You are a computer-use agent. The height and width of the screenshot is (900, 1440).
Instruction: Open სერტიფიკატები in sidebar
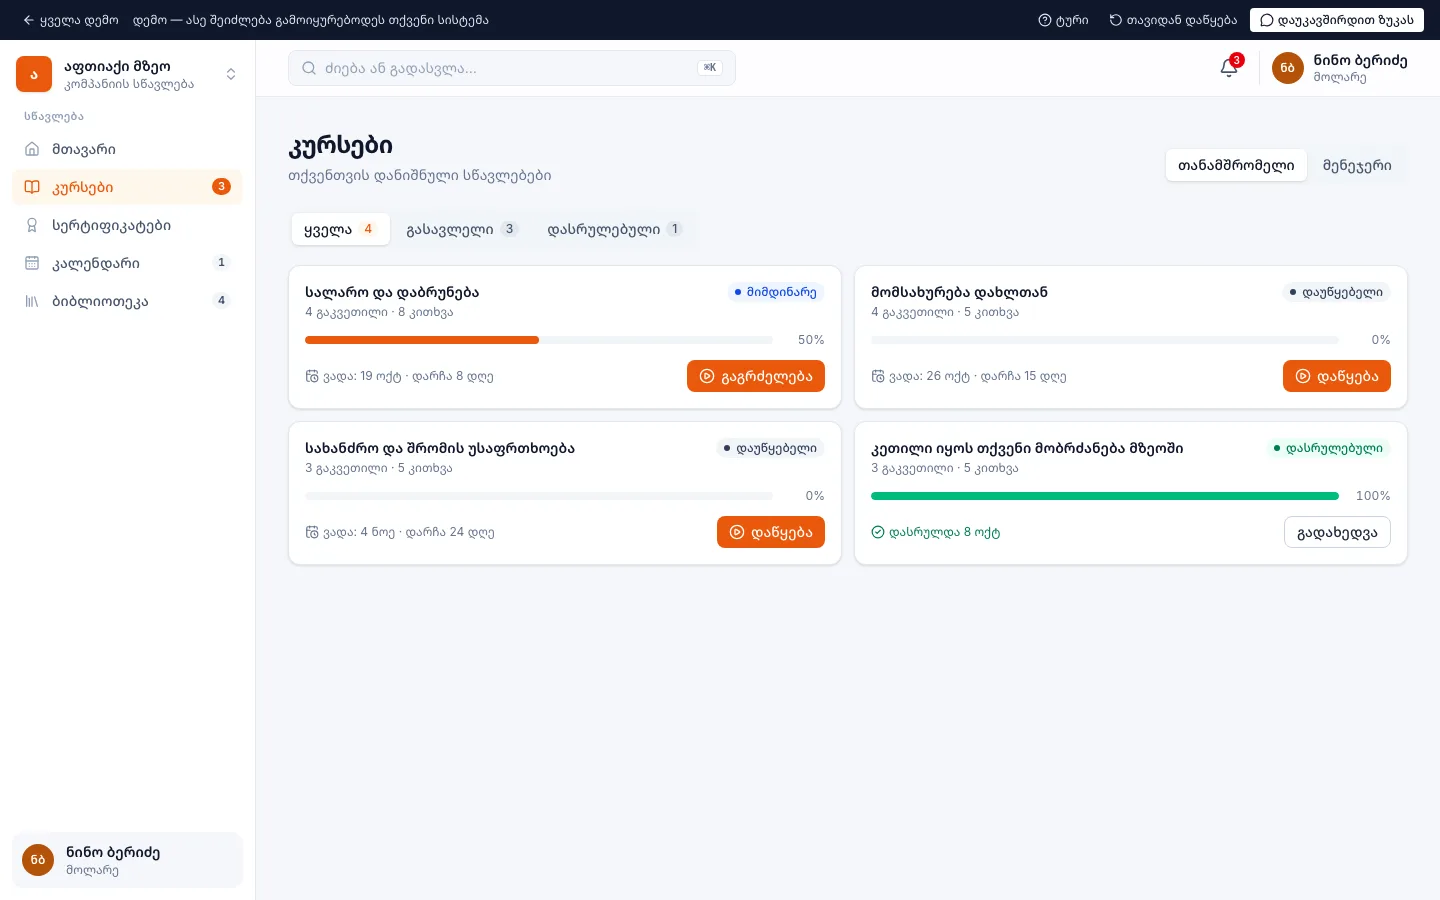(x=127, y=225)
